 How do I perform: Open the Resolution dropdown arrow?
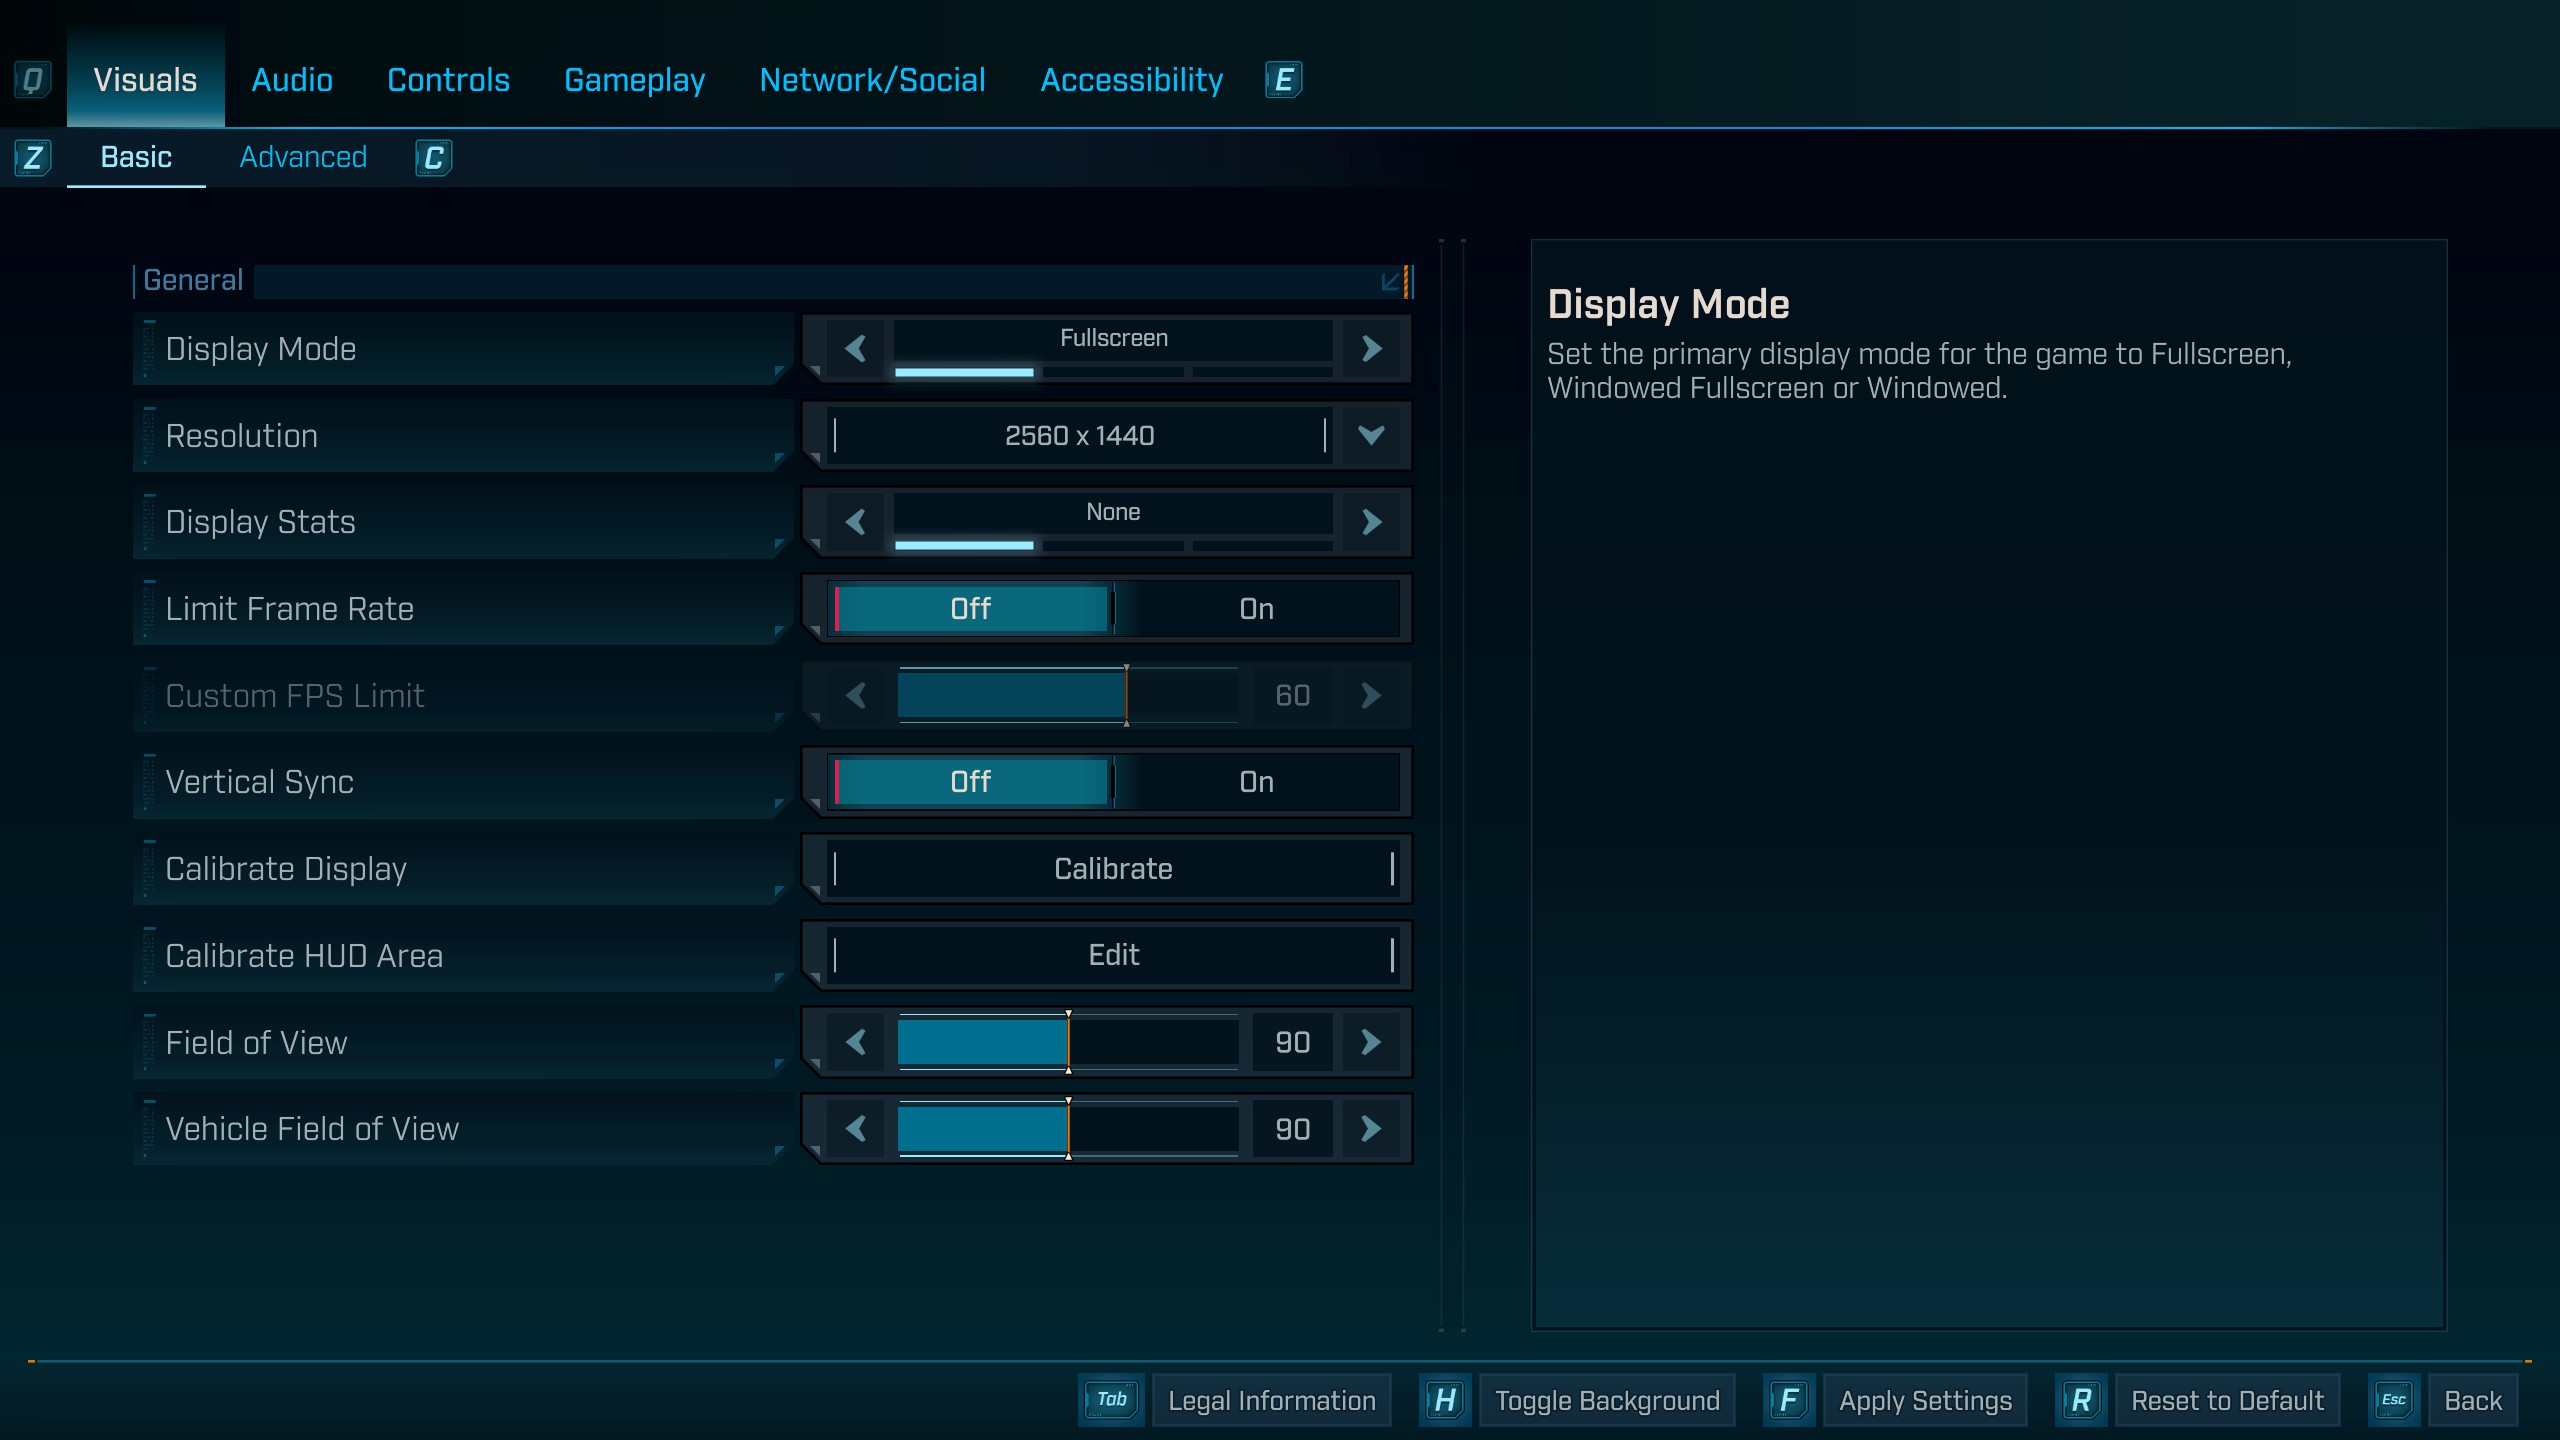pyautogui.click(x=1371, y=435)
